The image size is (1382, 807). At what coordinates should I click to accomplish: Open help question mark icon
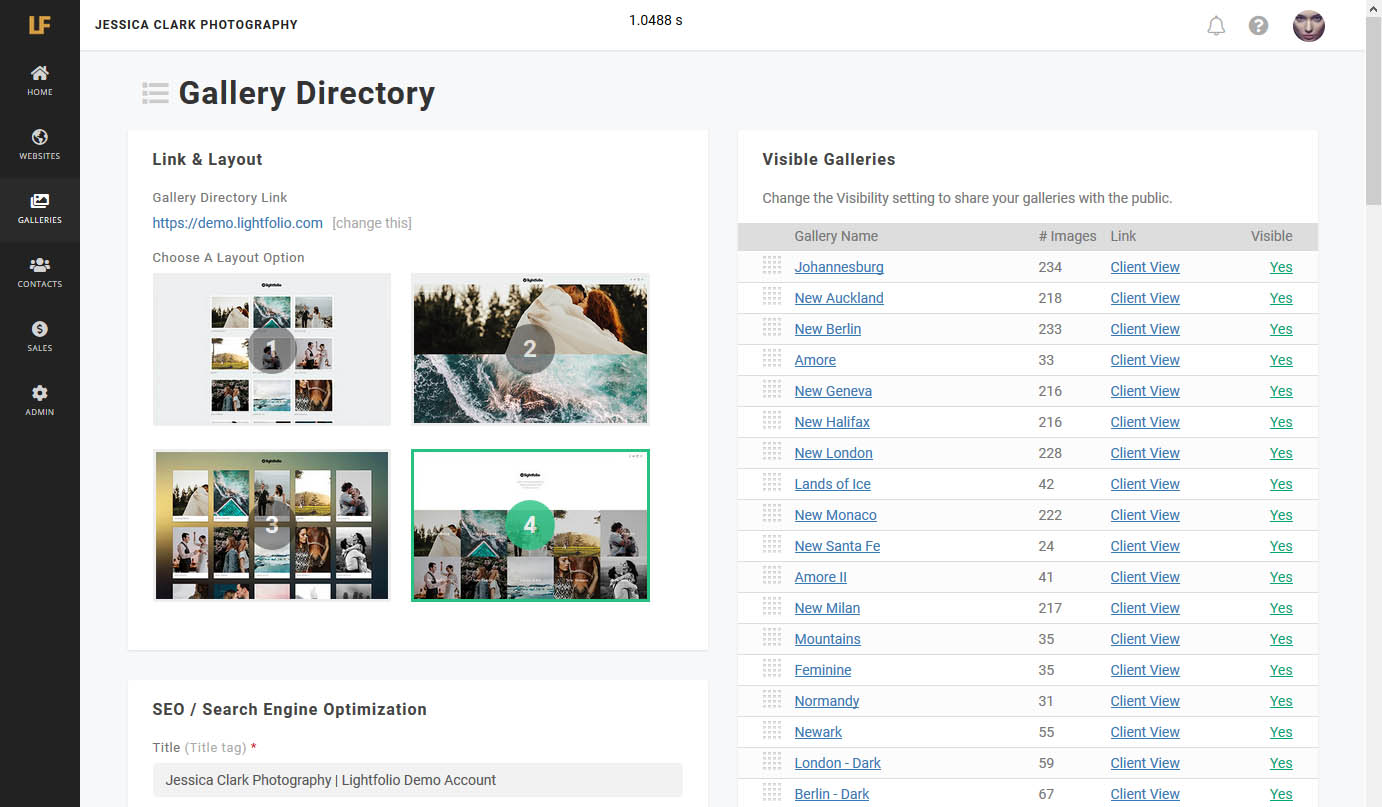click(1258, 26)
